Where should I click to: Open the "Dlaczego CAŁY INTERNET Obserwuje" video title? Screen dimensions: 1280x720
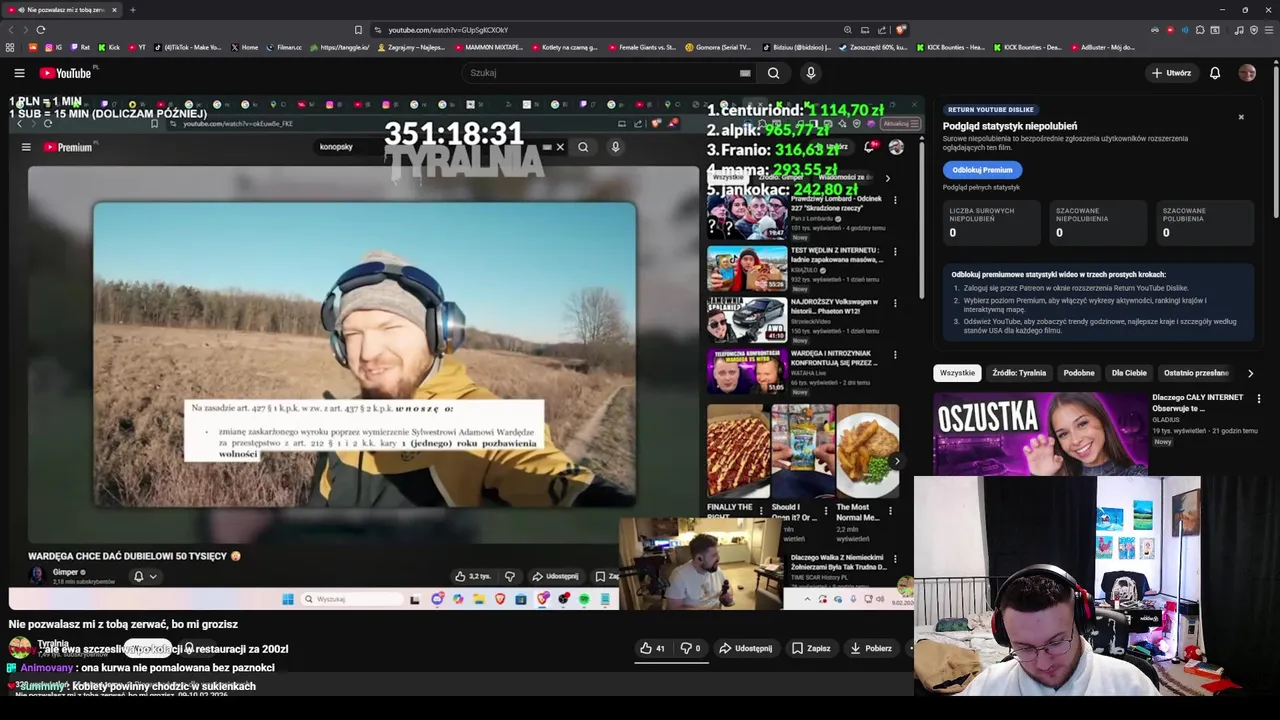click(x=1197, y=403)
